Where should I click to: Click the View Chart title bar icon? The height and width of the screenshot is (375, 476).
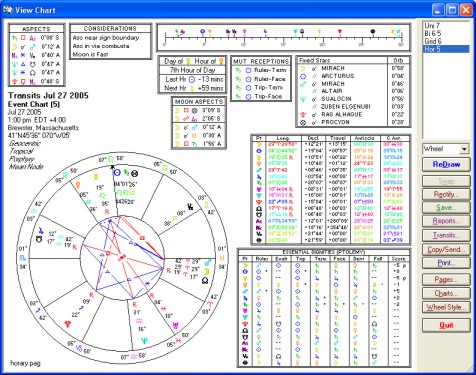click(8, 10)
